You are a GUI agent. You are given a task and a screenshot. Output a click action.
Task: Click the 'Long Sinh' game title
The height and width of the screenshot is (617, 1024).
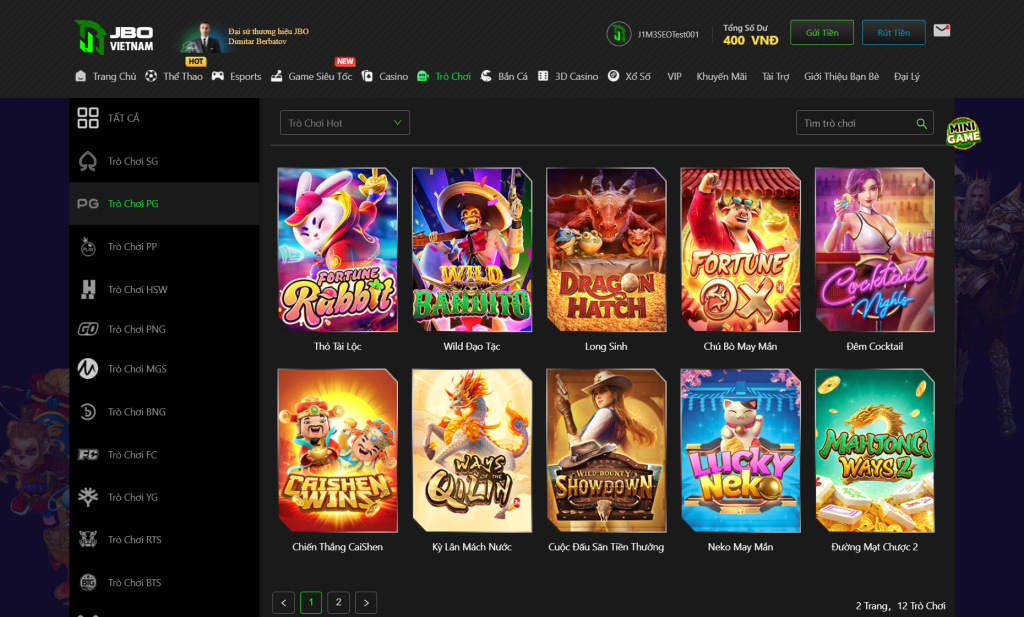[x=606, y=347]
